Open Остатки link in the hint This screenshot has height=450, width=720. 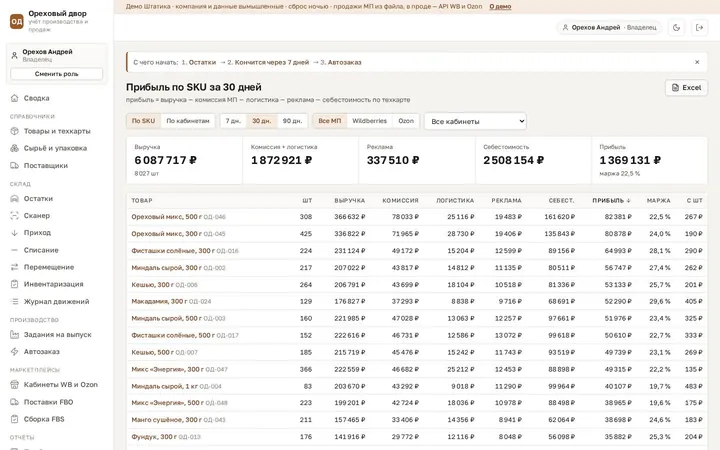coord(202,62)
